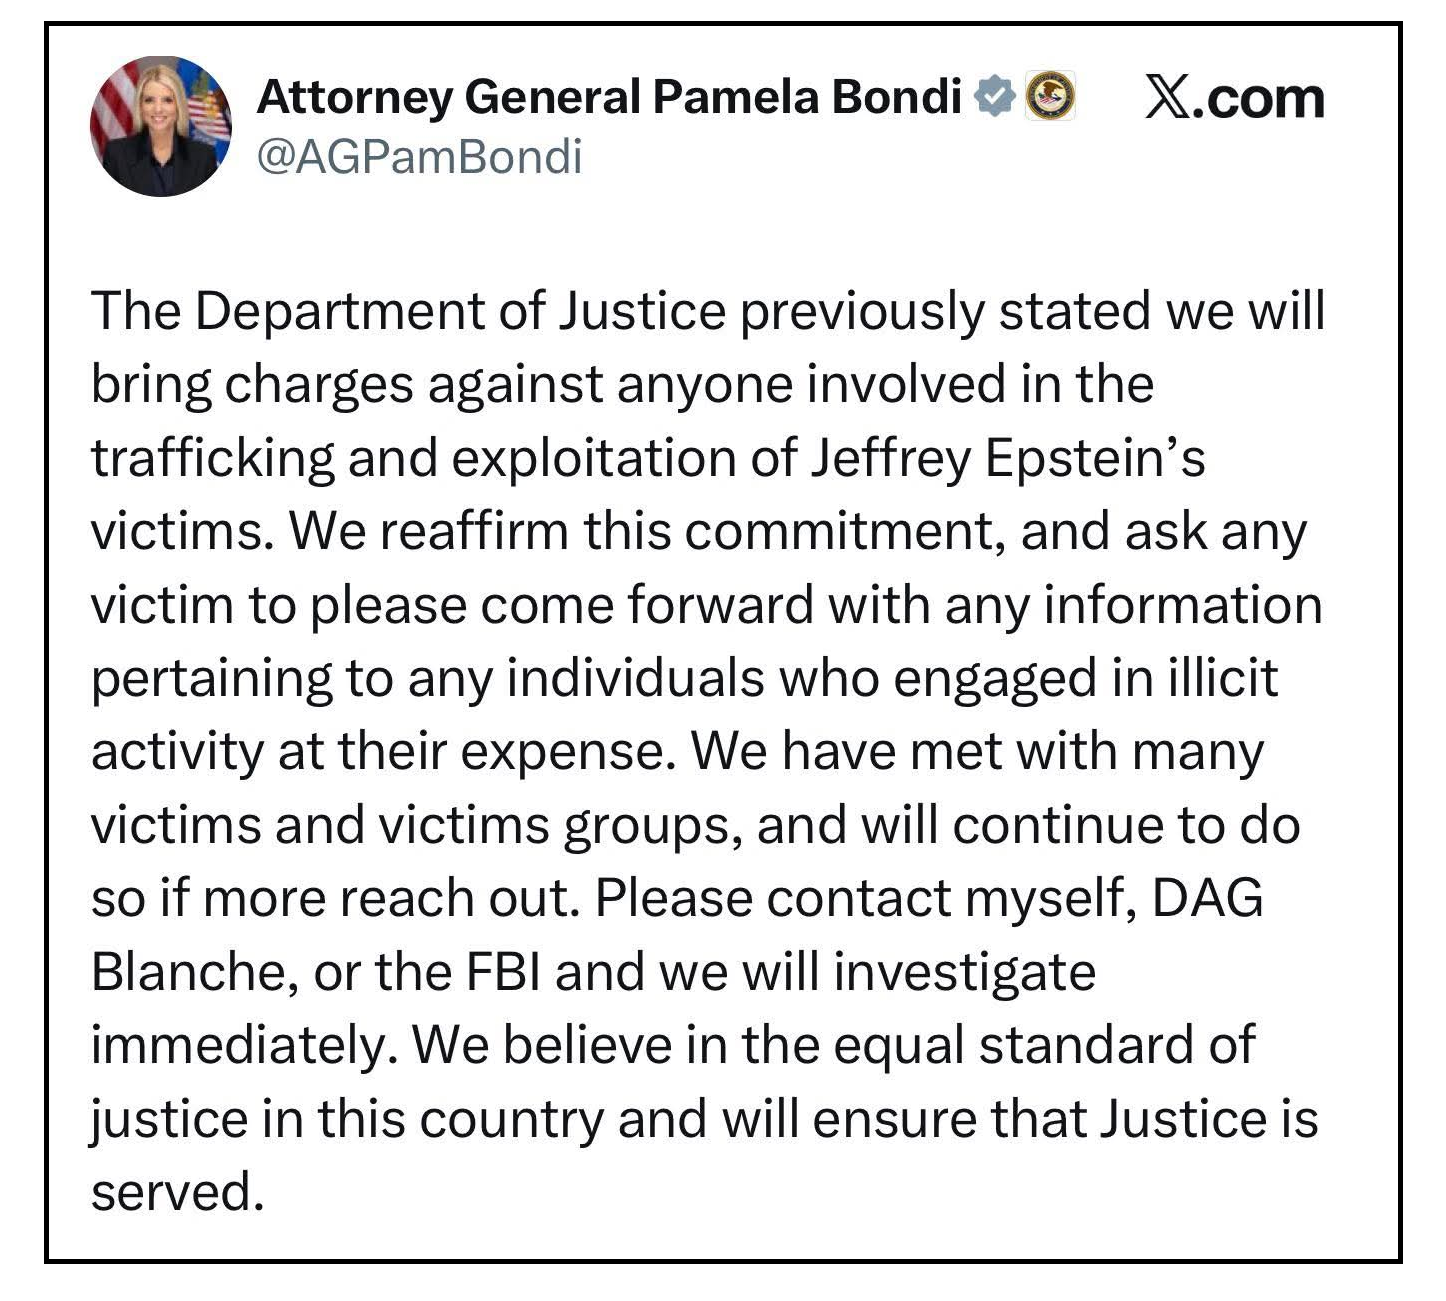Viewport: 1446px width, 1301px height.
Task: Click the phrase "equal standard" in the post
Action: click(1028, 1045)
